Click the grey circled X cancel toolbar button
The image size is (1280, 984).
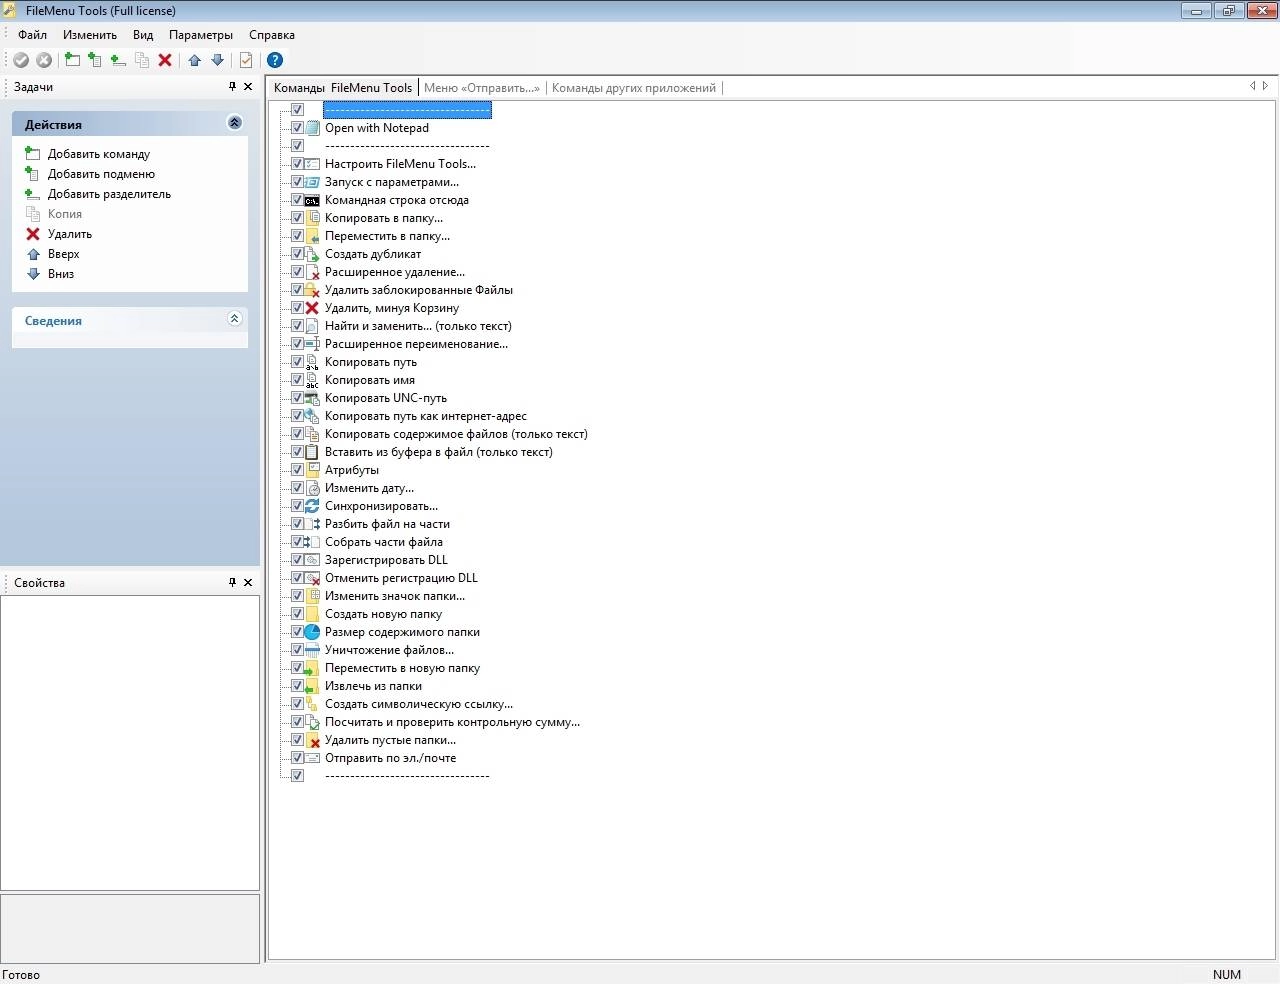tap(44, 60)
